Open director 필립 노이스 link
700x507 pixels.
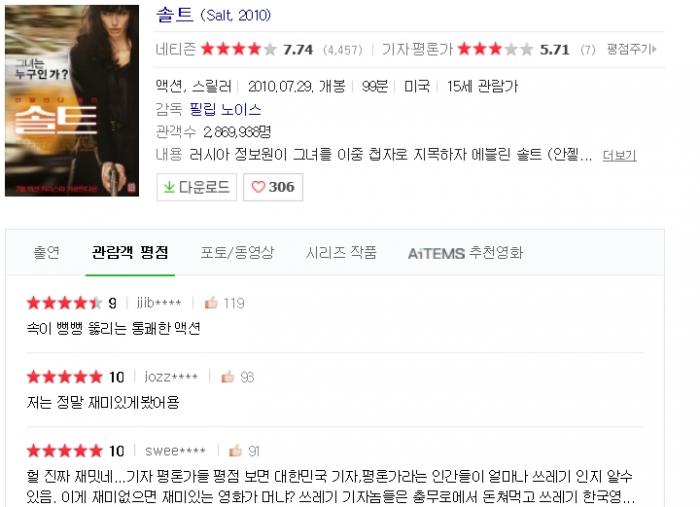coord(225,109)
